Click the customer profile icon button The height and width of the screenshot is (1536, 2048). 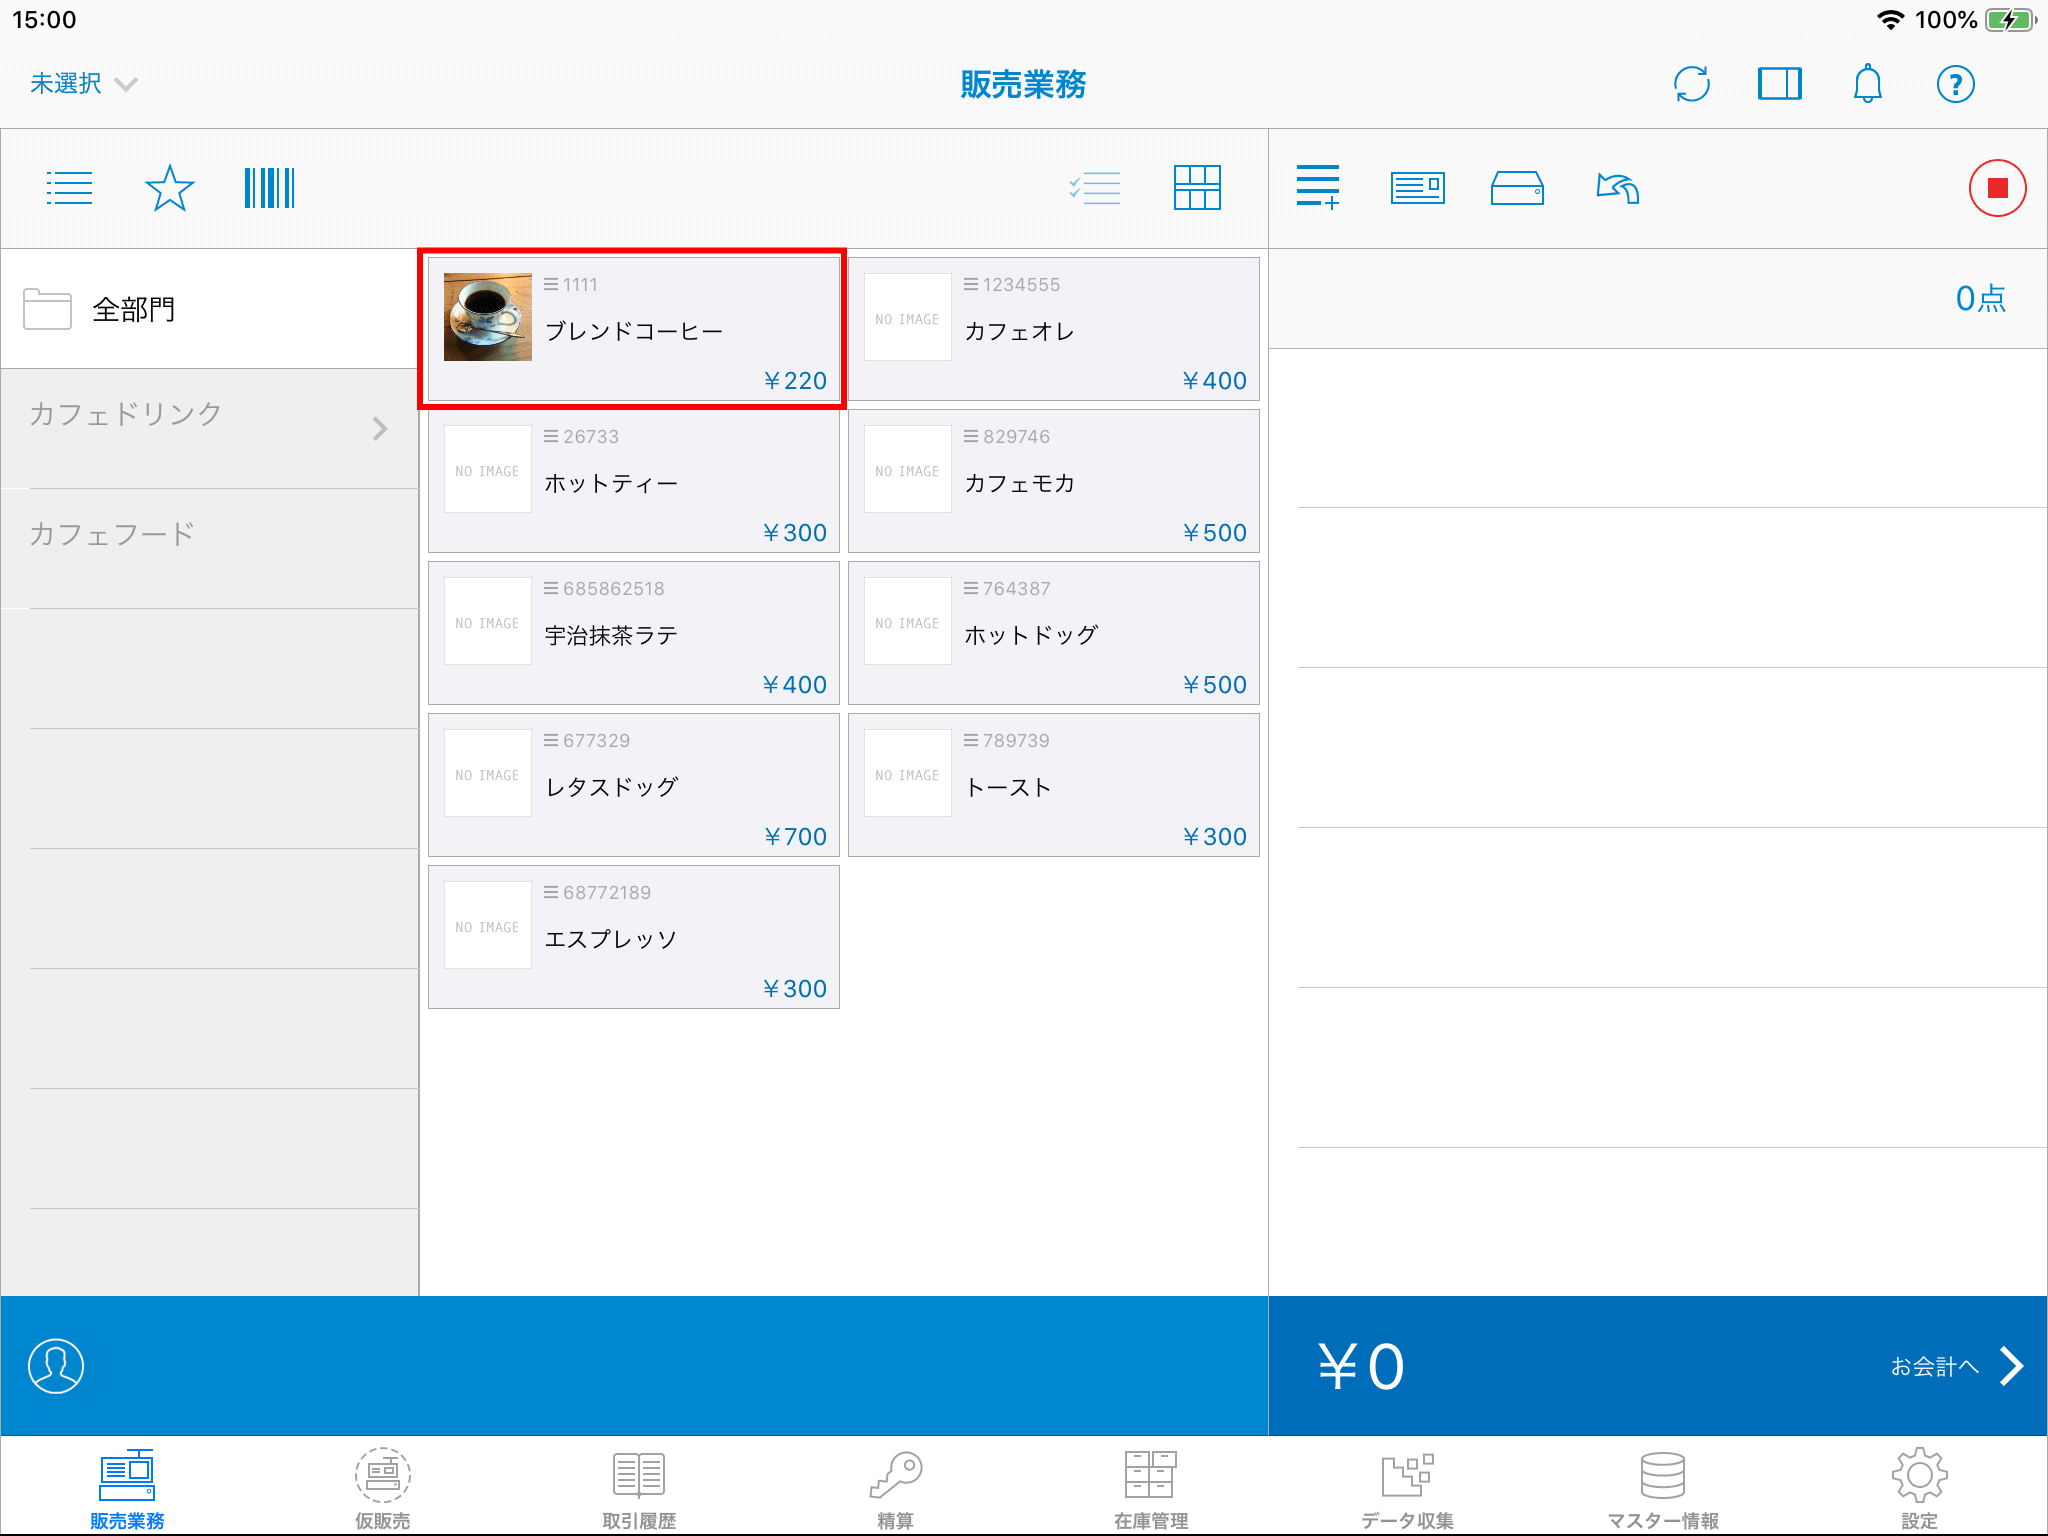click(56, 1366)
